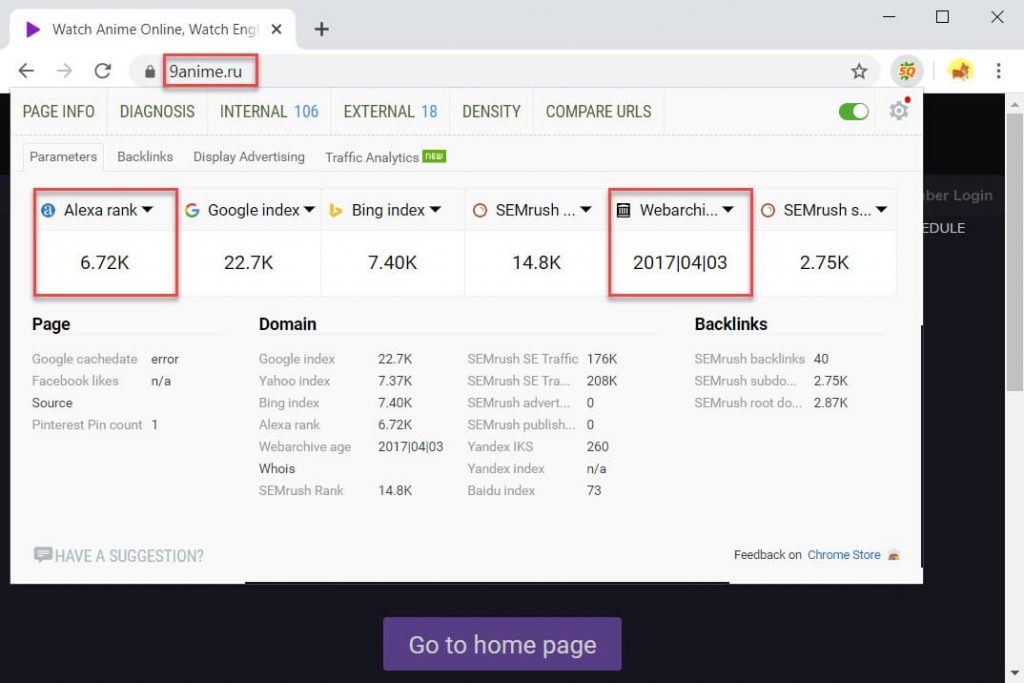Click the 9anime.ru address bar
The height and width of the screenshot is (683, 1024).
pos(503,71)
